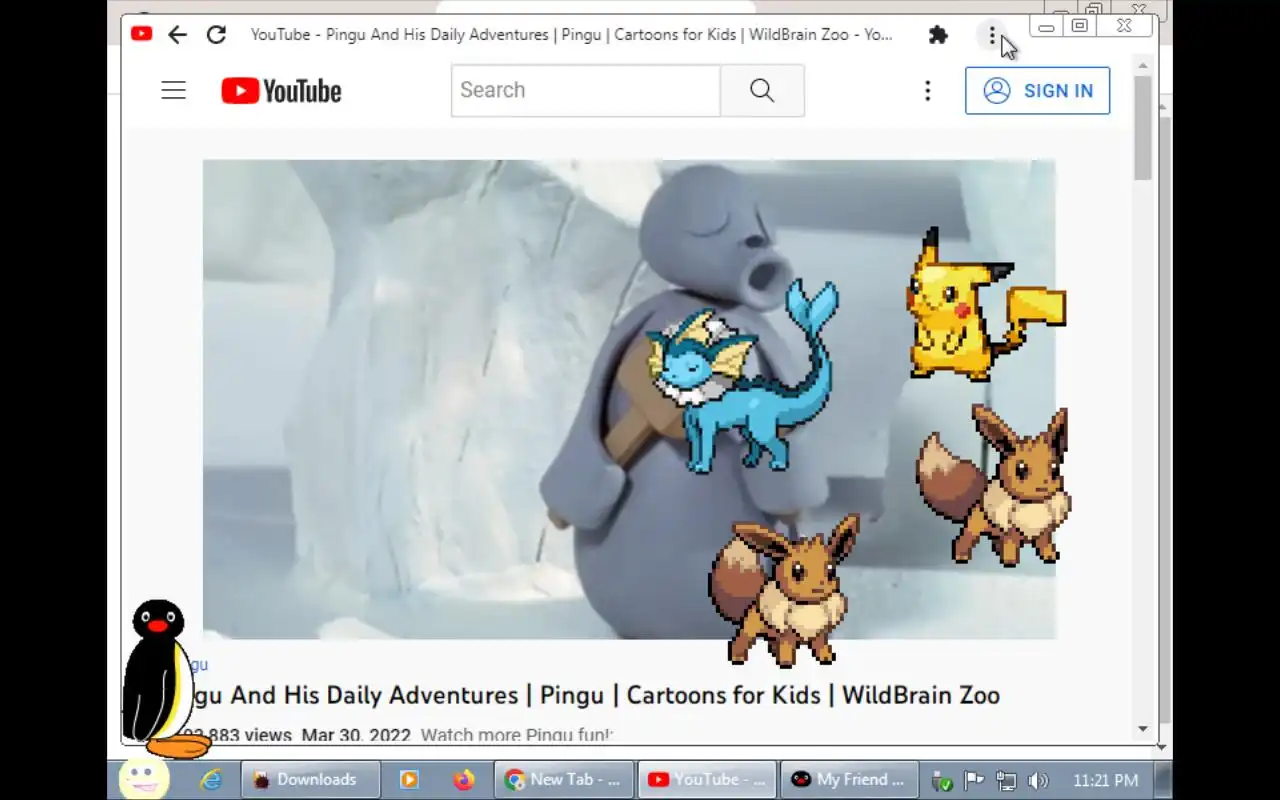The height and width of the screenshot is (800, 1280).
Task: Reload the page with the refresh icon
Action: pos(216,35)
